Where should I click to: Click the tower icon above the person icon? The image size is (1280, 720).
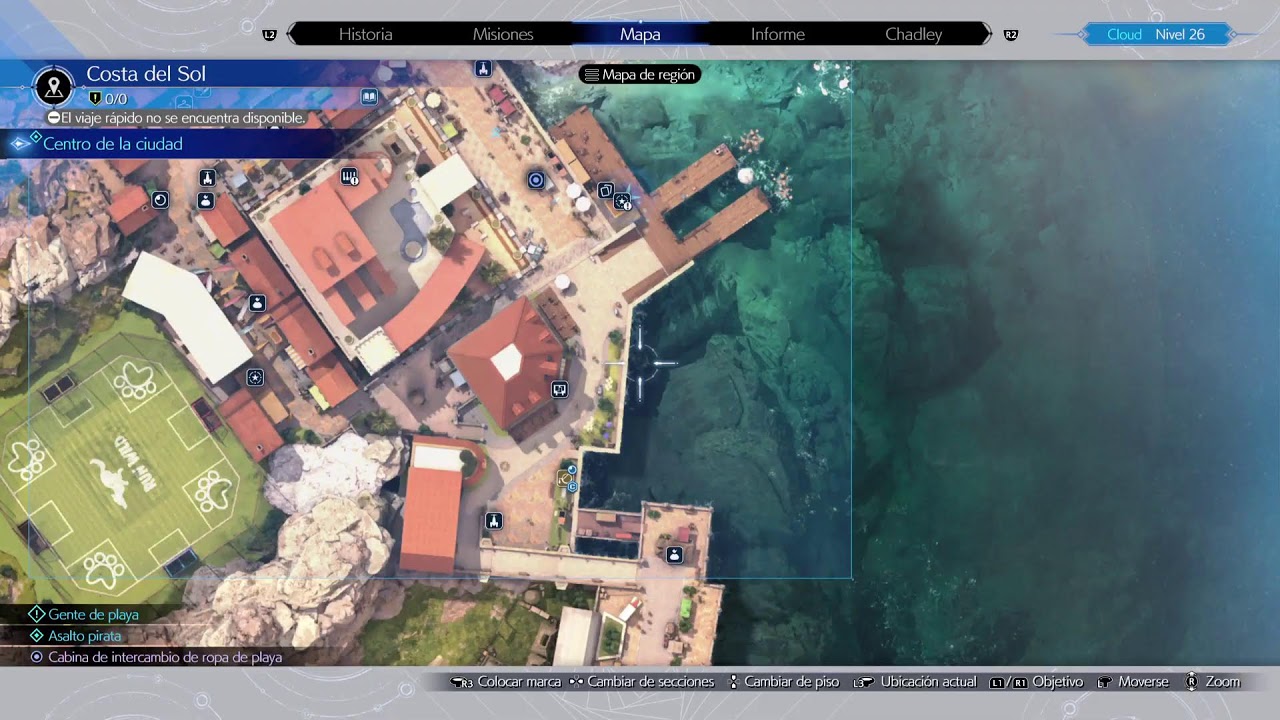coord(207,179)
